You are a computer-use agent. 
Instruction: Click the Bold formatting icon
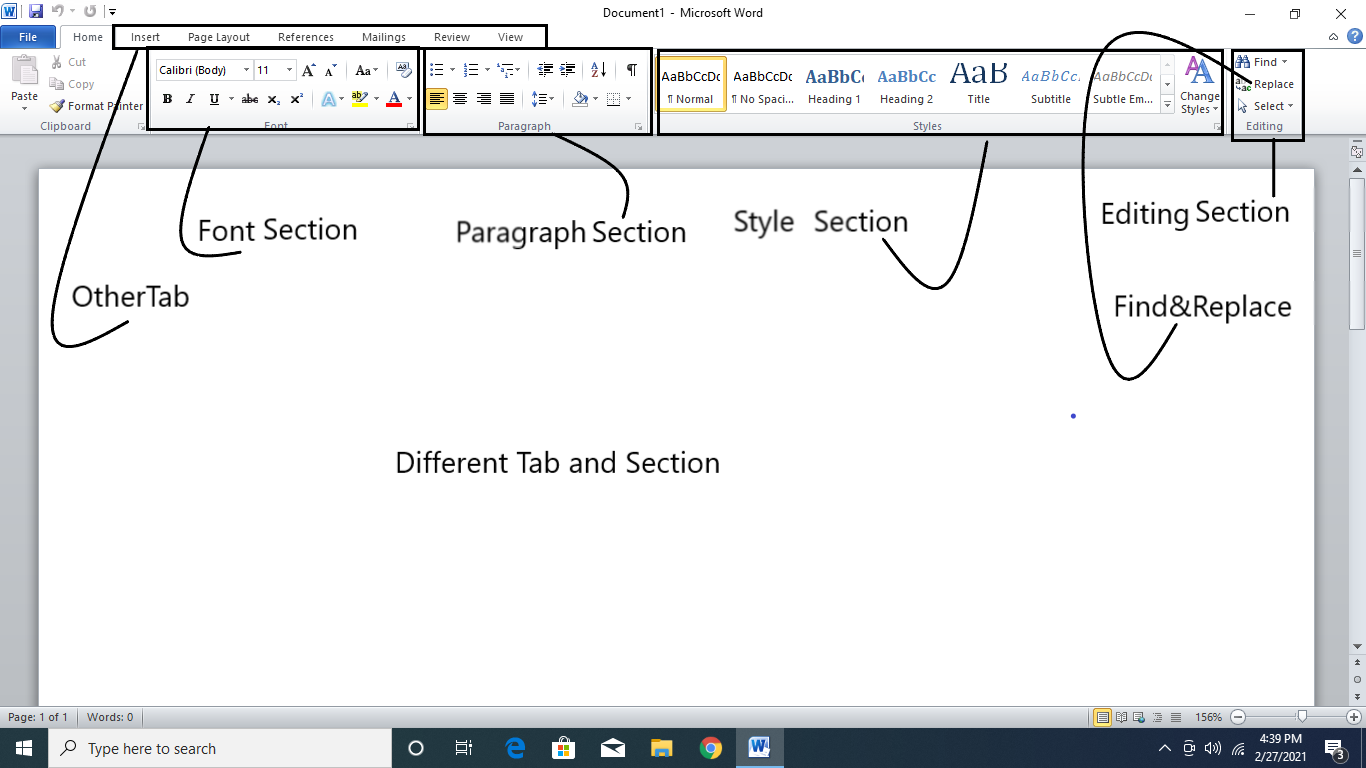[x=167, y=99]
